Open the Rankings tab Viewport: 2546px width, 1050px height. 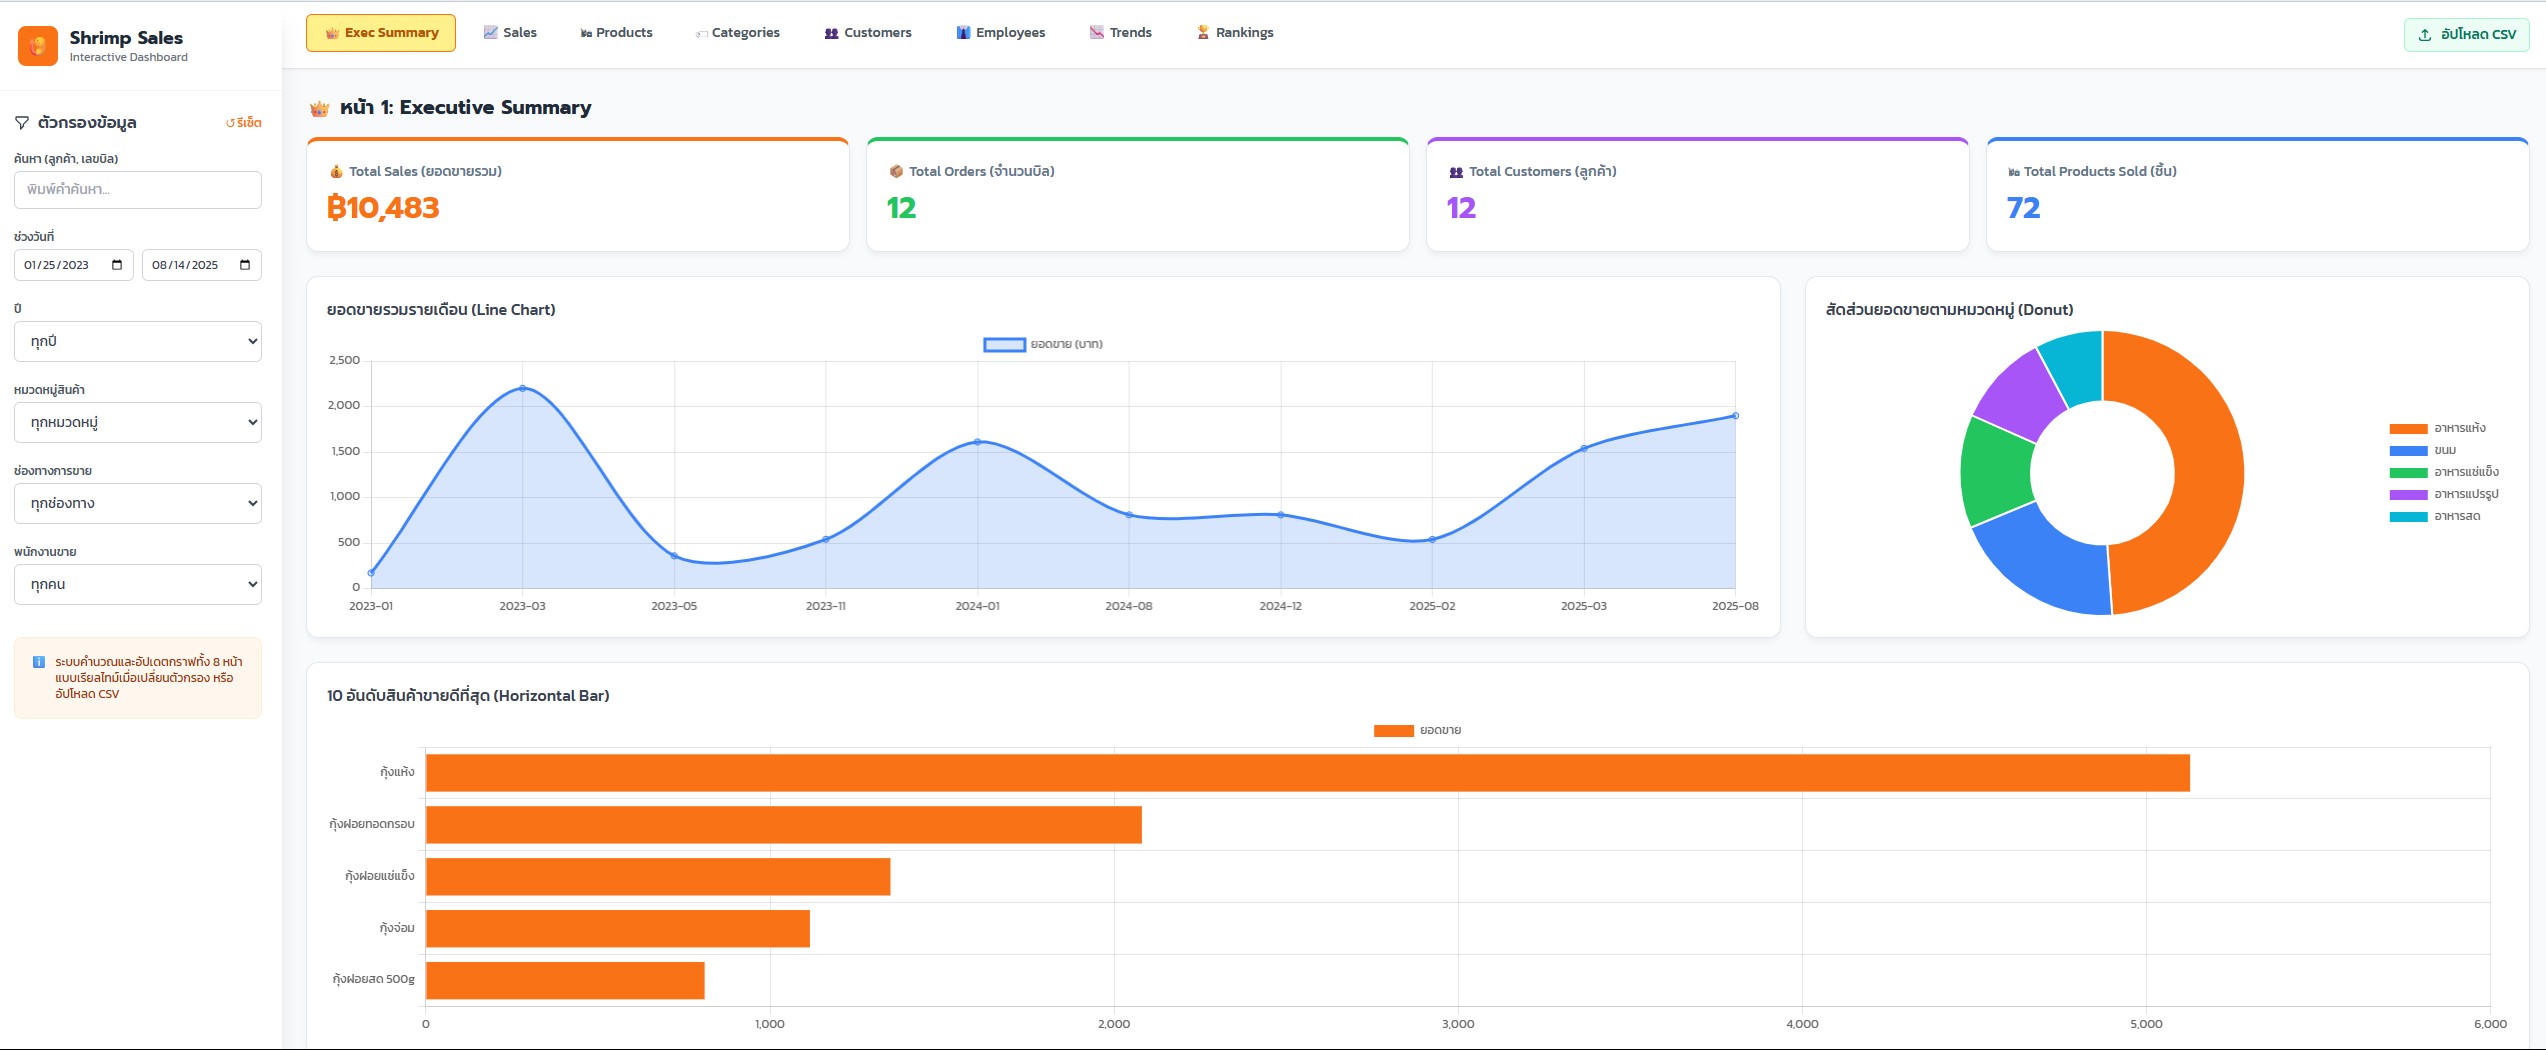click(x=1235, y=33)
